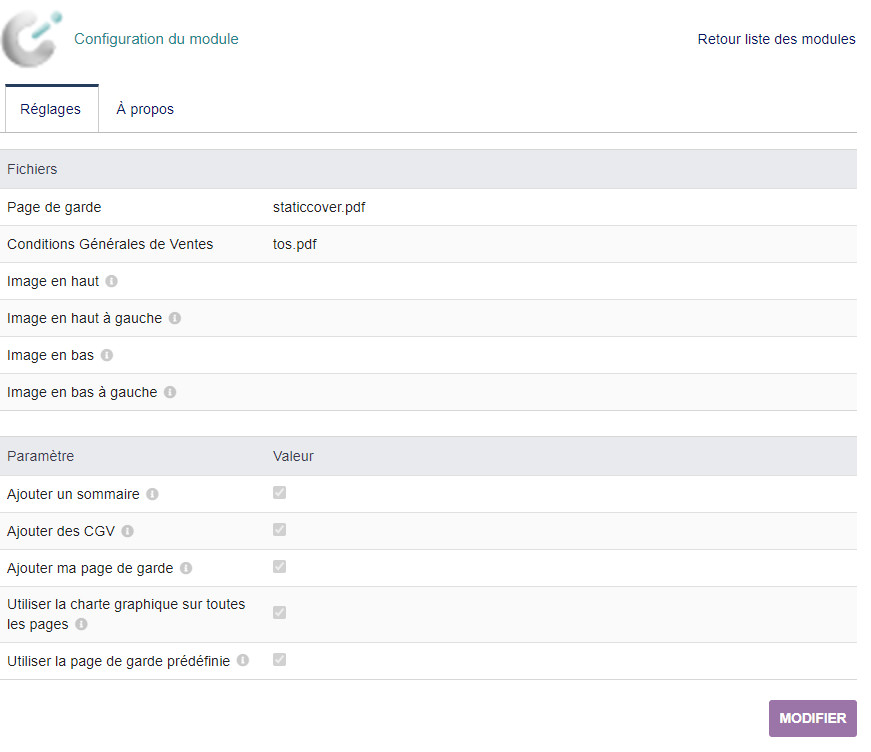Toggle the Ajouter un sommaire checkbox

click(280, 493)
